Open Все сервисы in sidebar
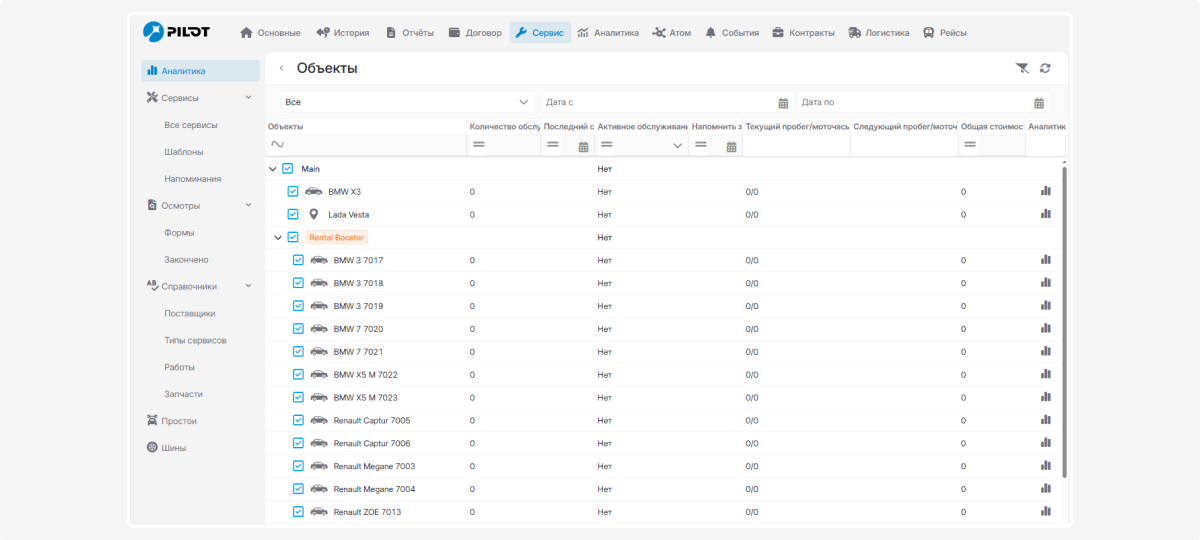1200x540 pixels. [191, 125]
